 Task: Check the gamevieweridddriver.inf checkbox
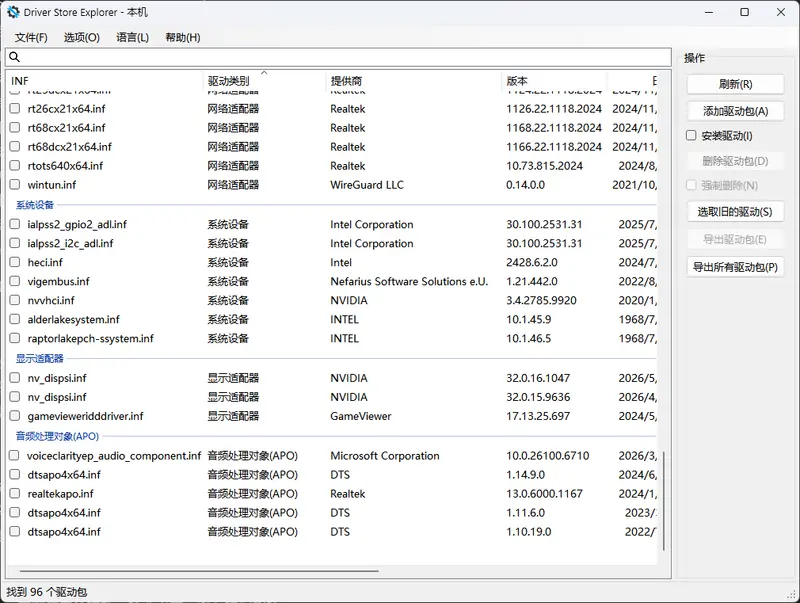click(x=15, y=416)
